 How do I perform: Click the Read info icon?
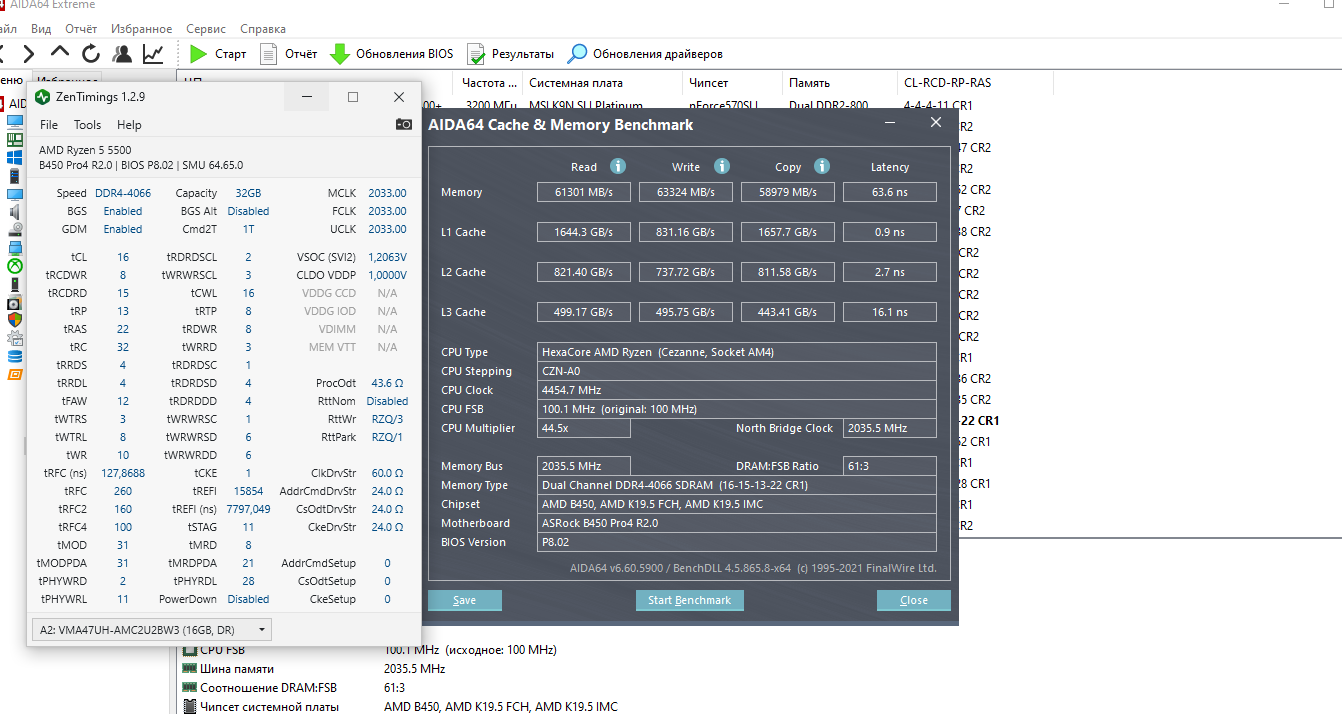tap(618, 166)
